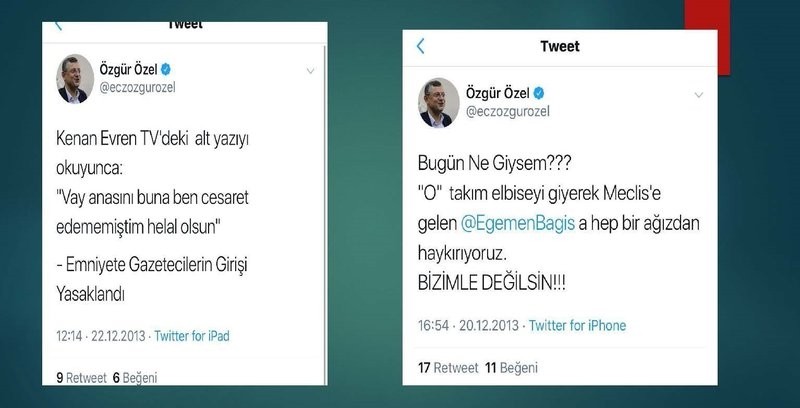Open the profile photo in the left tweet
Screen dimensions: 800x408
(x=75, y=79)
